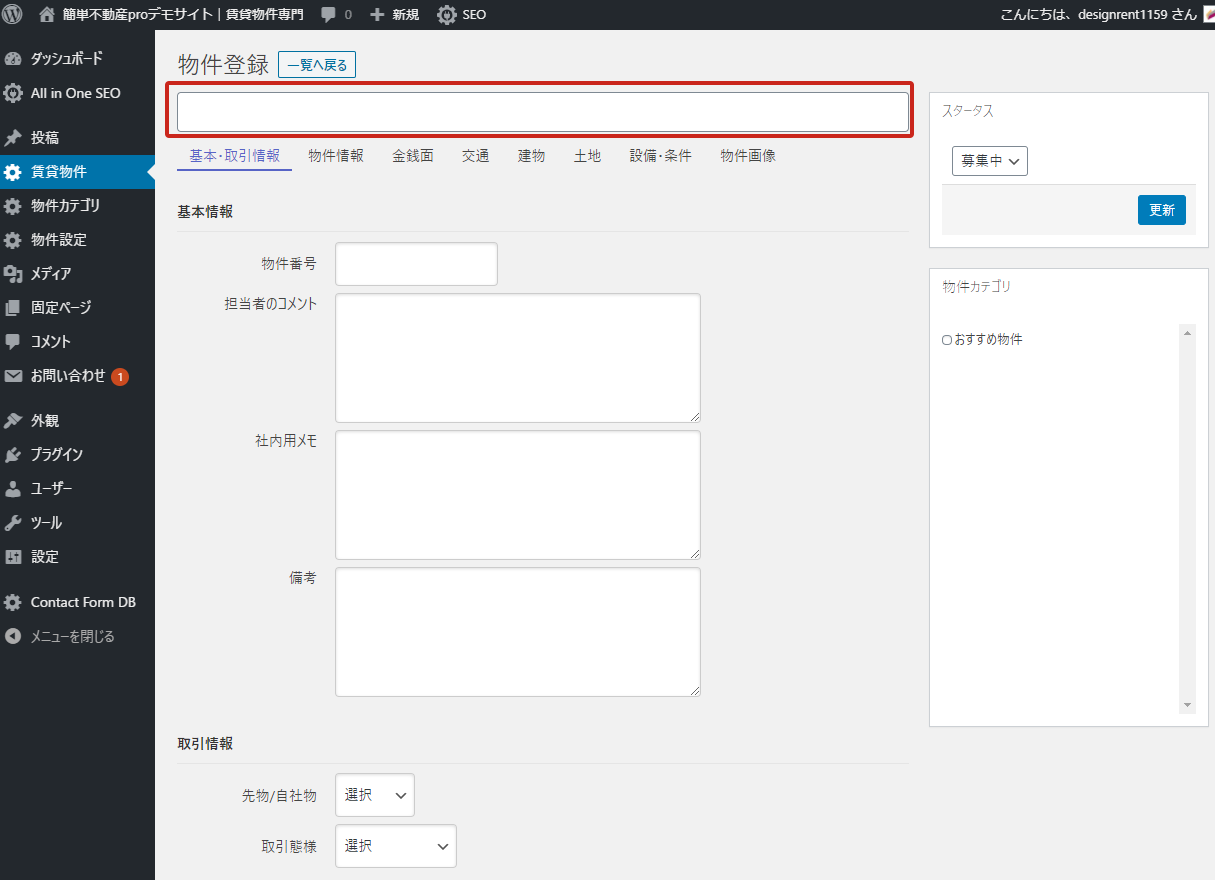Check the おすすめ物件 category checkbox

(947, 340)
